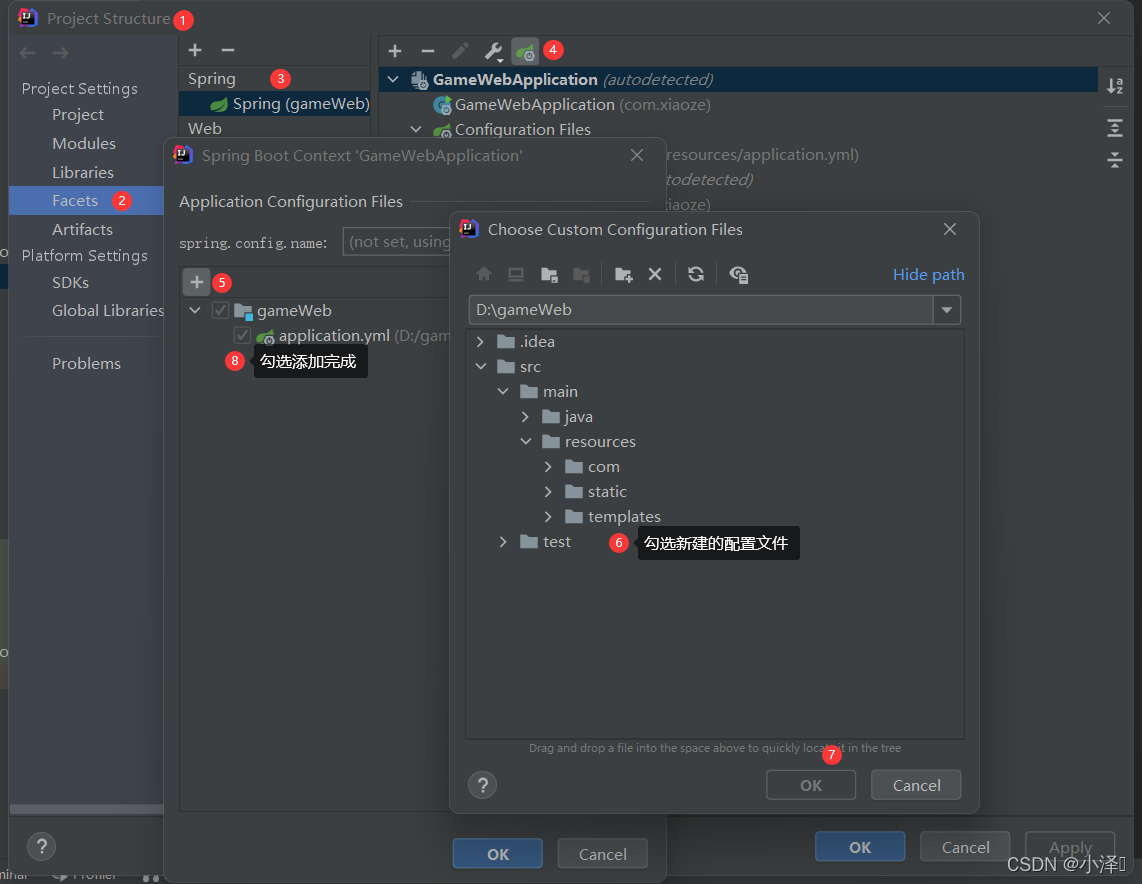1142x884 pixels.
Task: Select Facets in the sidebar
Action: pyautogui.click(x=86, y=200)
